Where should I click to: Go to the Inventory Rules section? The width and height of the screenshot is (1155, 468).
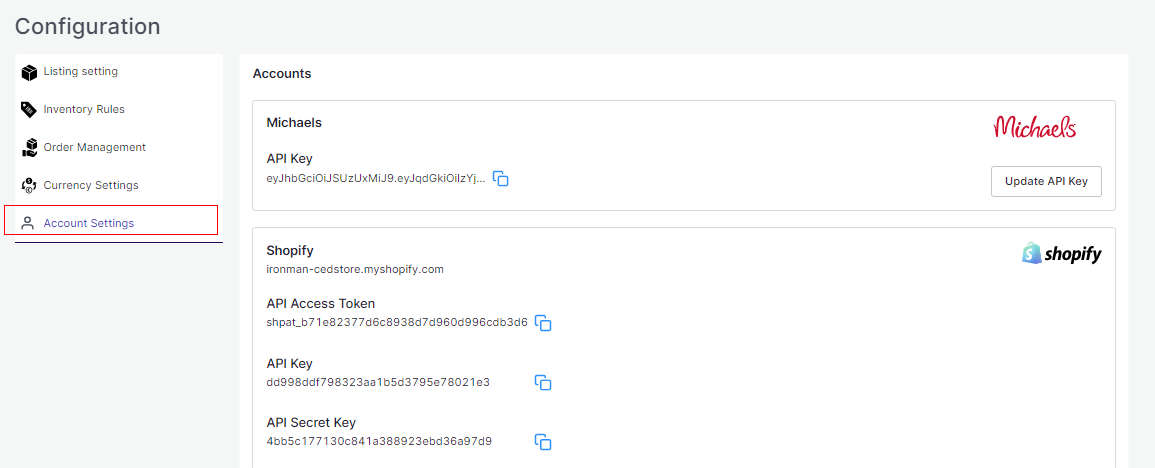(84, 110)
